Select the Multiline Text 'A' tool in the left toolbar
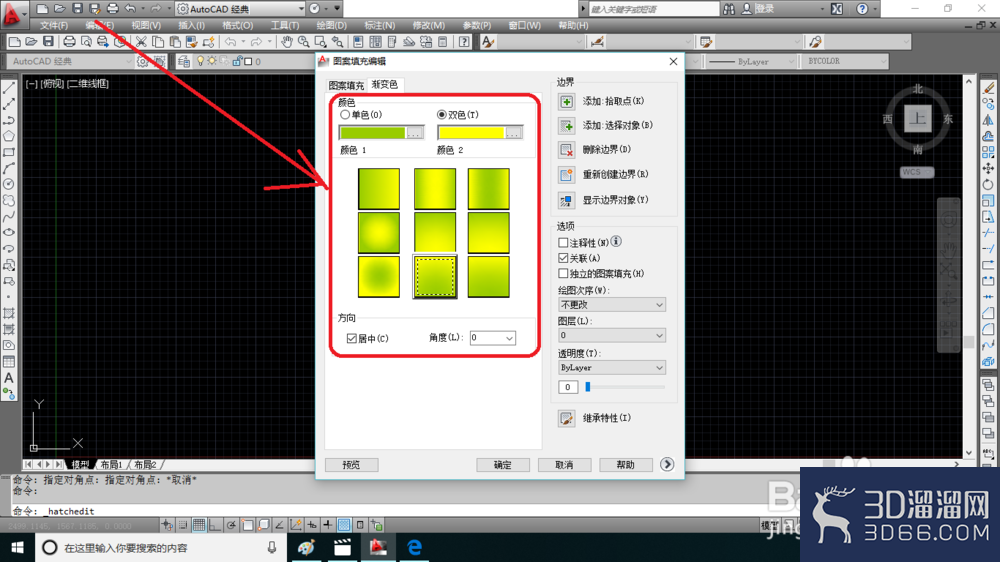Viewport: 1000px width, 562px height. pos(9,378)
